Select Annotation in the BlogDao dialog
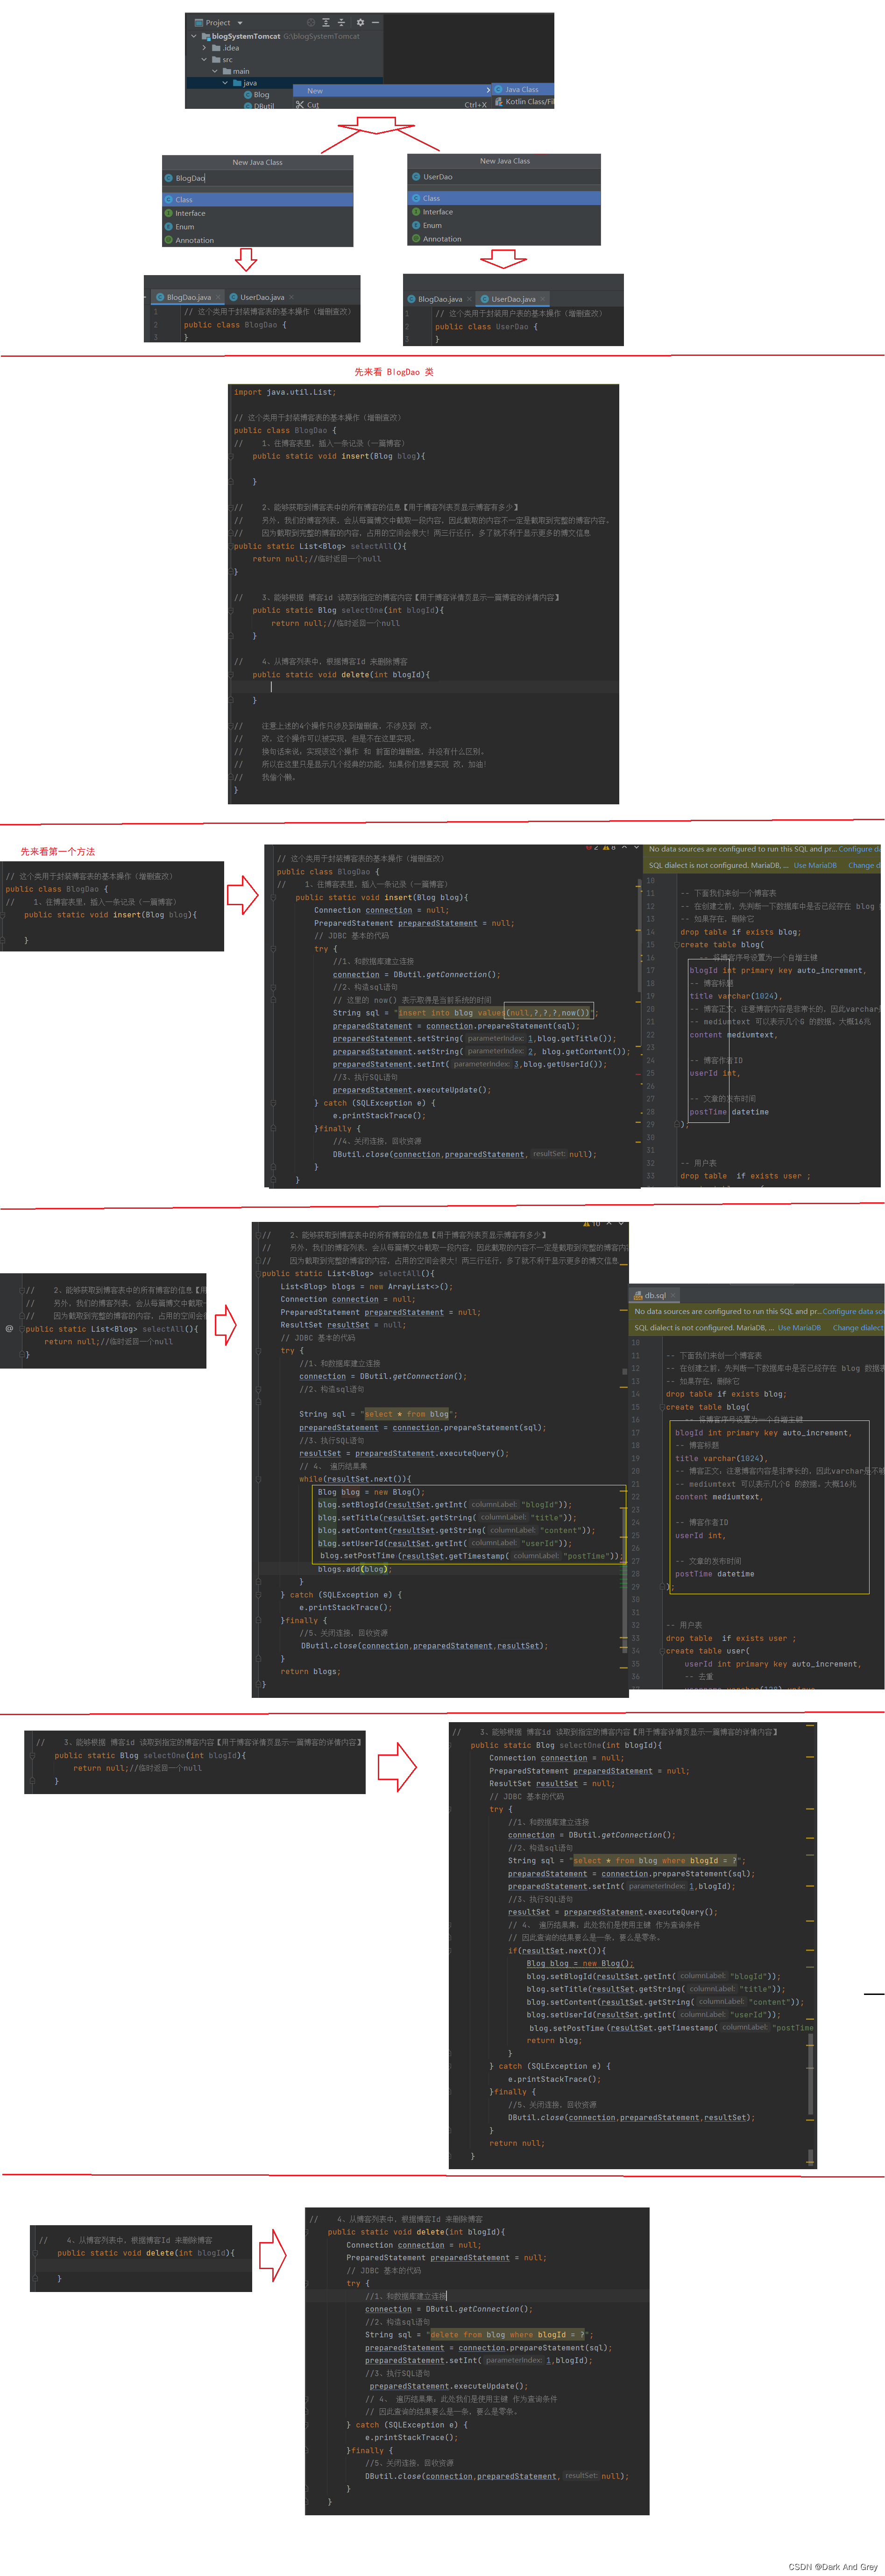 (258, 240)
